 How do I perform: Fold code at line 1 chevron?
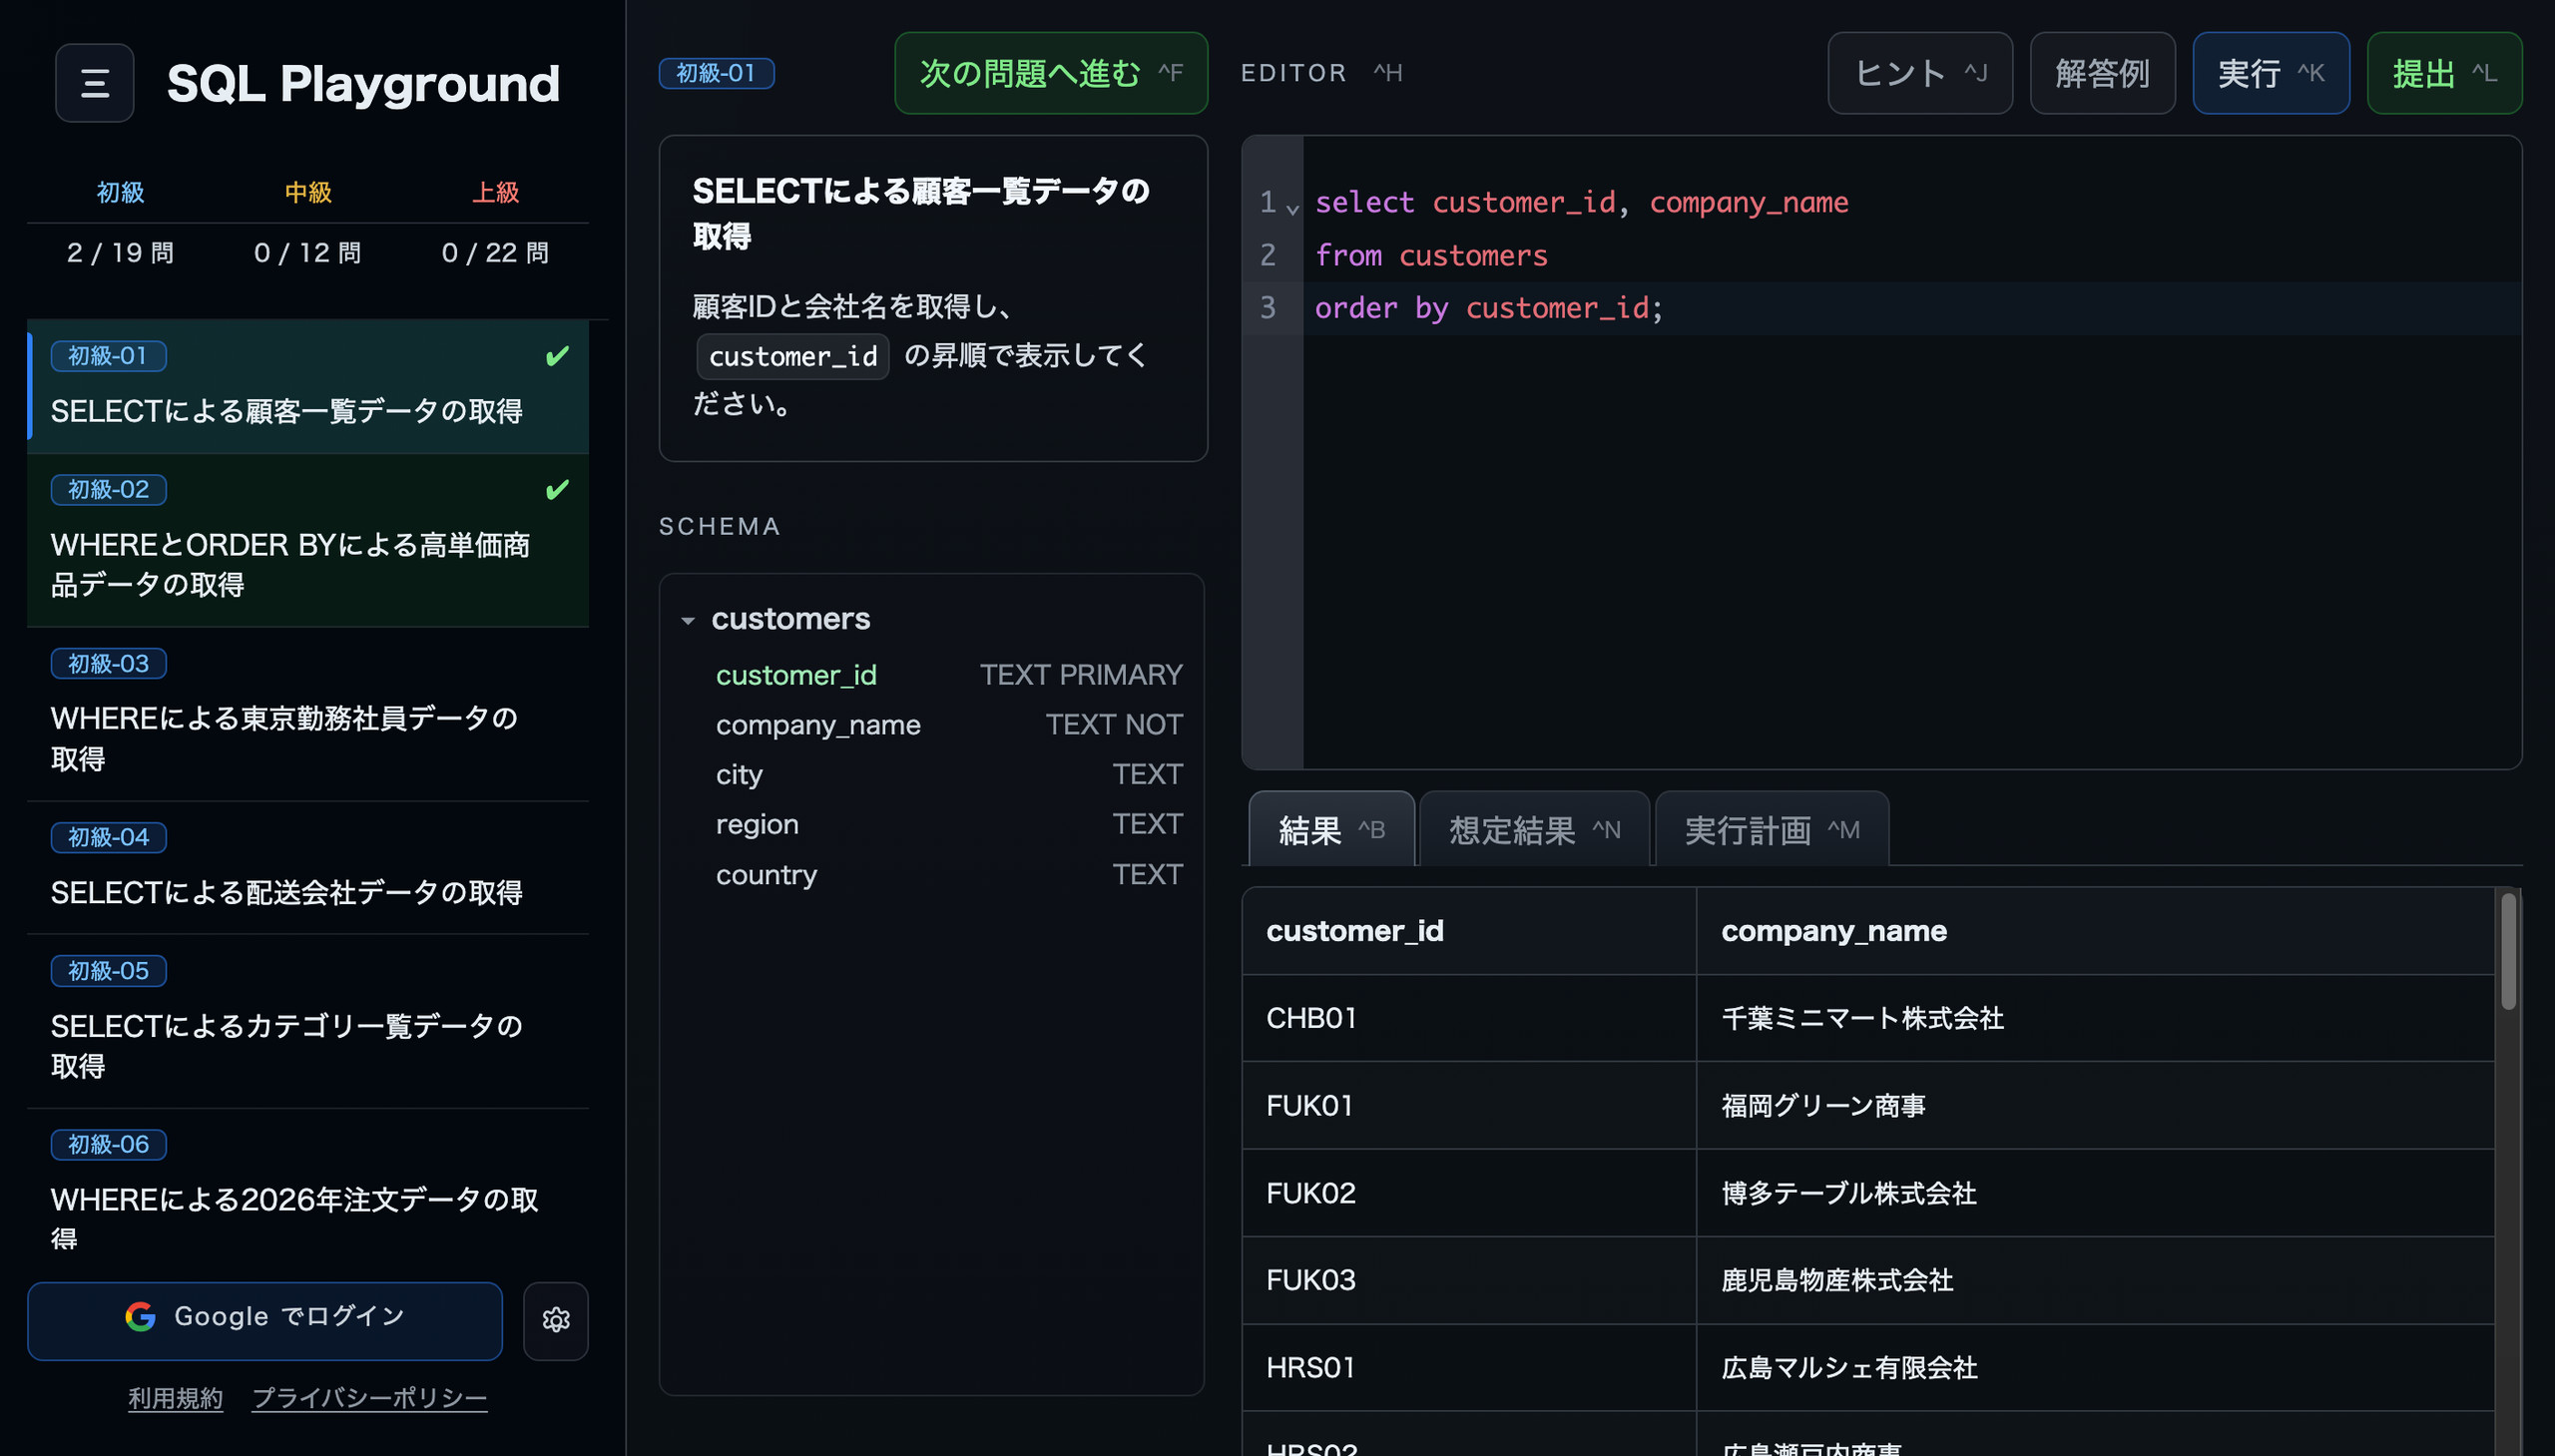tap(1293, 209)
